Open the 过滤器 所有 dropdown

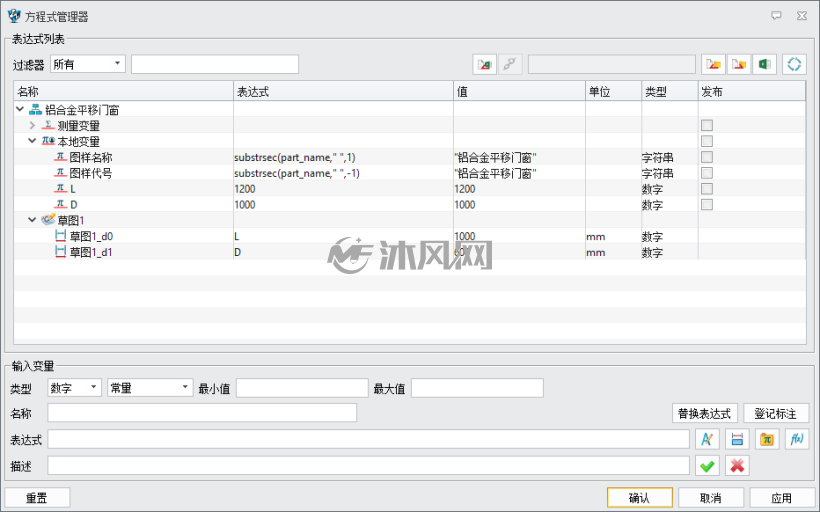pos(88,64)
